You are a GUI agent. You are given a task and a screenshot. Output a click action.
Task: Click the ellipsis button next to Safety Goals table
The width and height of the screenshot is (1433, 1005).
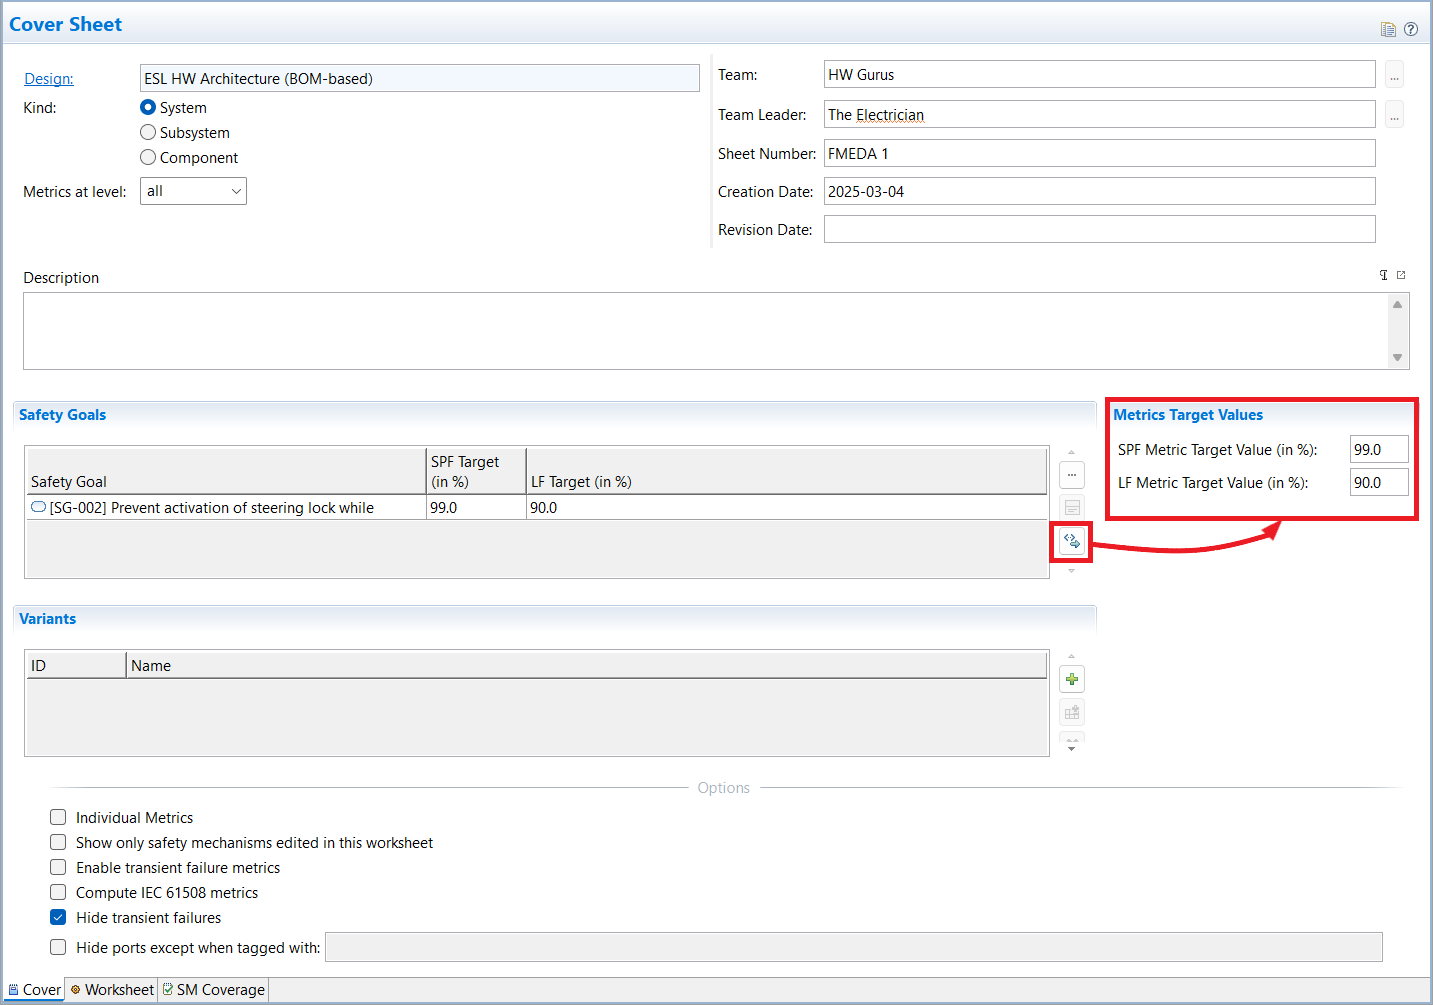tap(1071, 475)
